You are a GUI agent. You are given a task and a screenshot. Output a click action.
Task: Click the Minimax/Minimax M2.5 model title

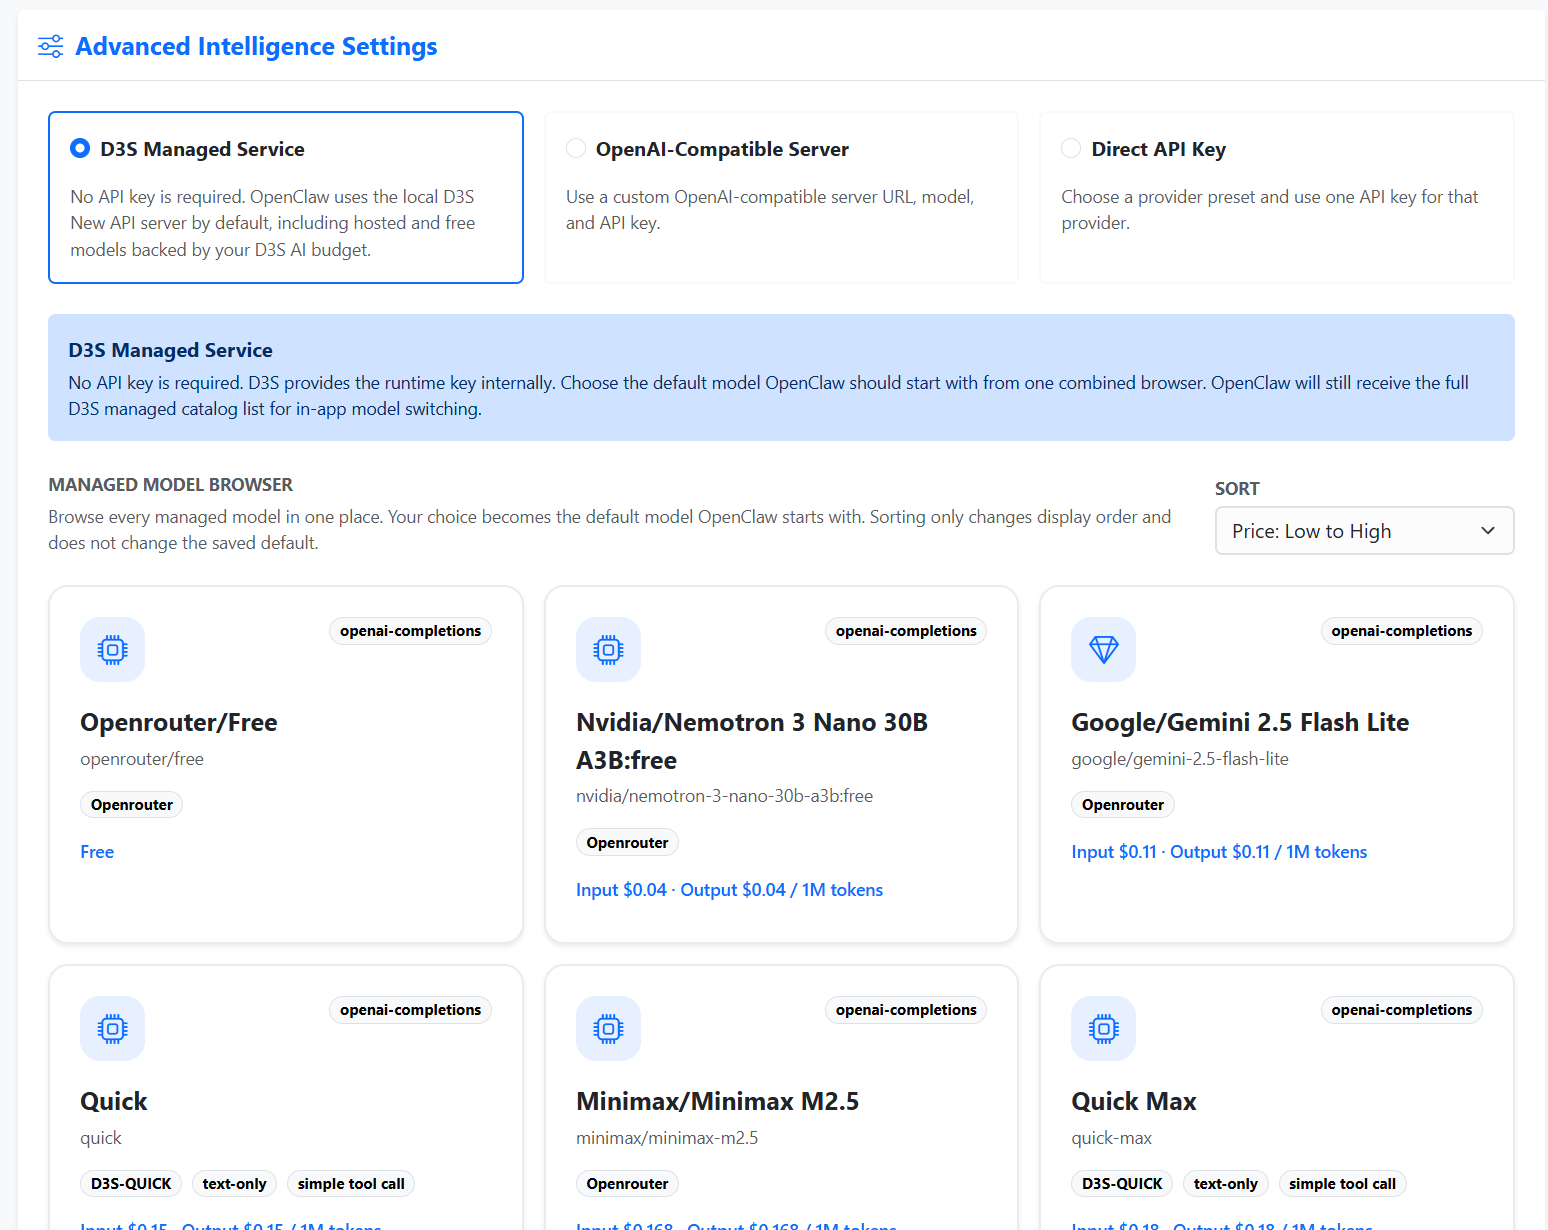click(717, 1102)
